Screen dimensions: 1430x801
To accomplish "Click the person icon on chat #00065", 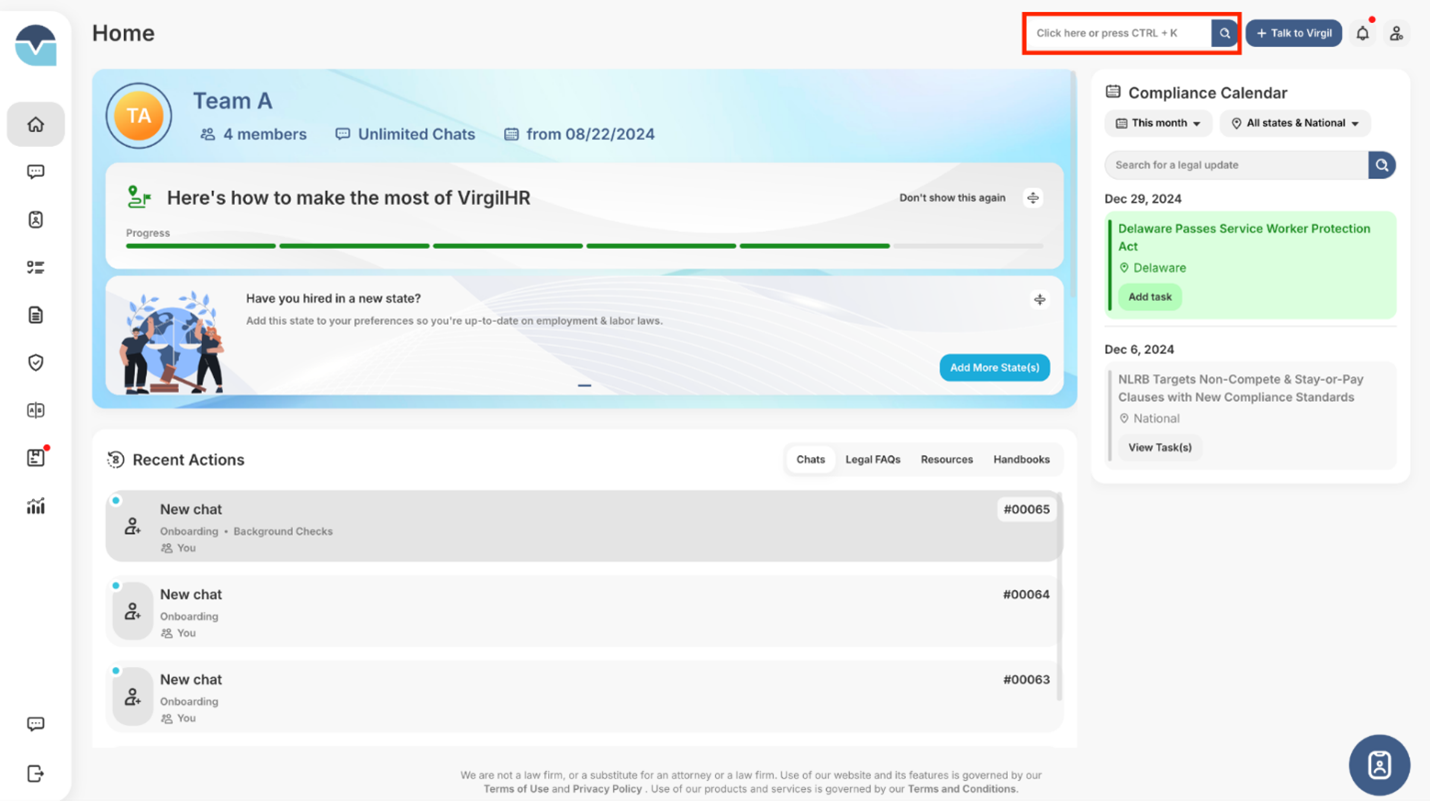I will coord(133,526).
